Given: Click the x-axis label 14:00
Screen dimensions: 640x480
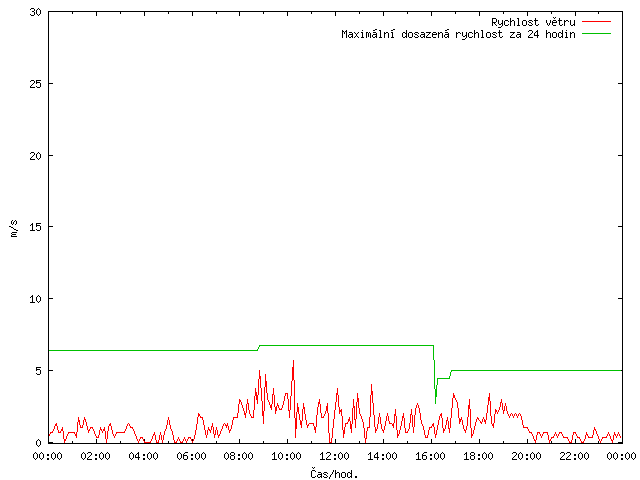Looking at the screenshot, I should [x=382, y=456].
